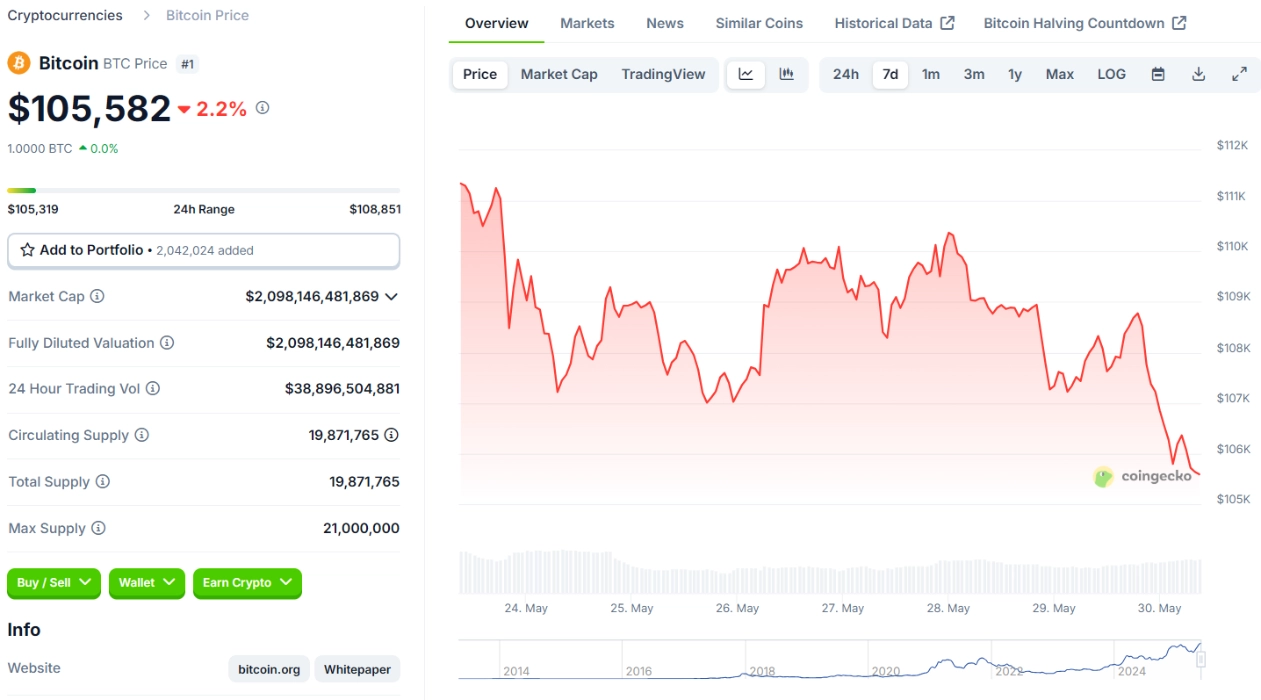Open the Earn Crypto dropdown

[247, 583]
